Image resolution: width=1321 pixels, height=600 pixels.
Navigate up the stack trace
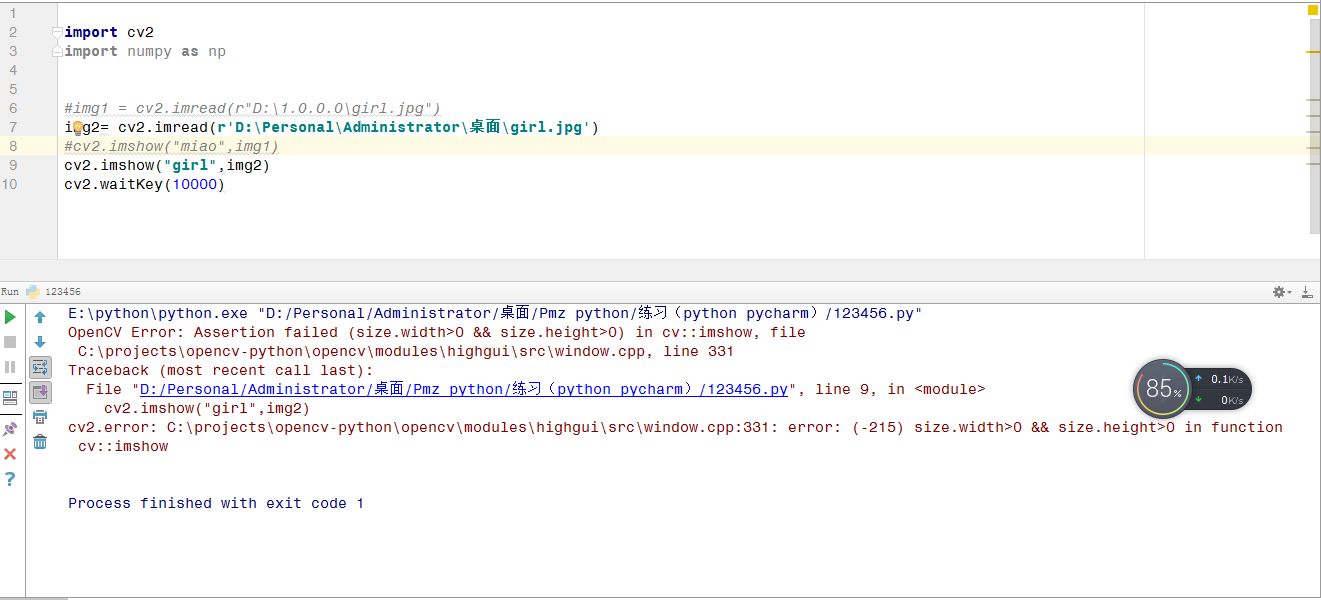(x=39, y=316)
